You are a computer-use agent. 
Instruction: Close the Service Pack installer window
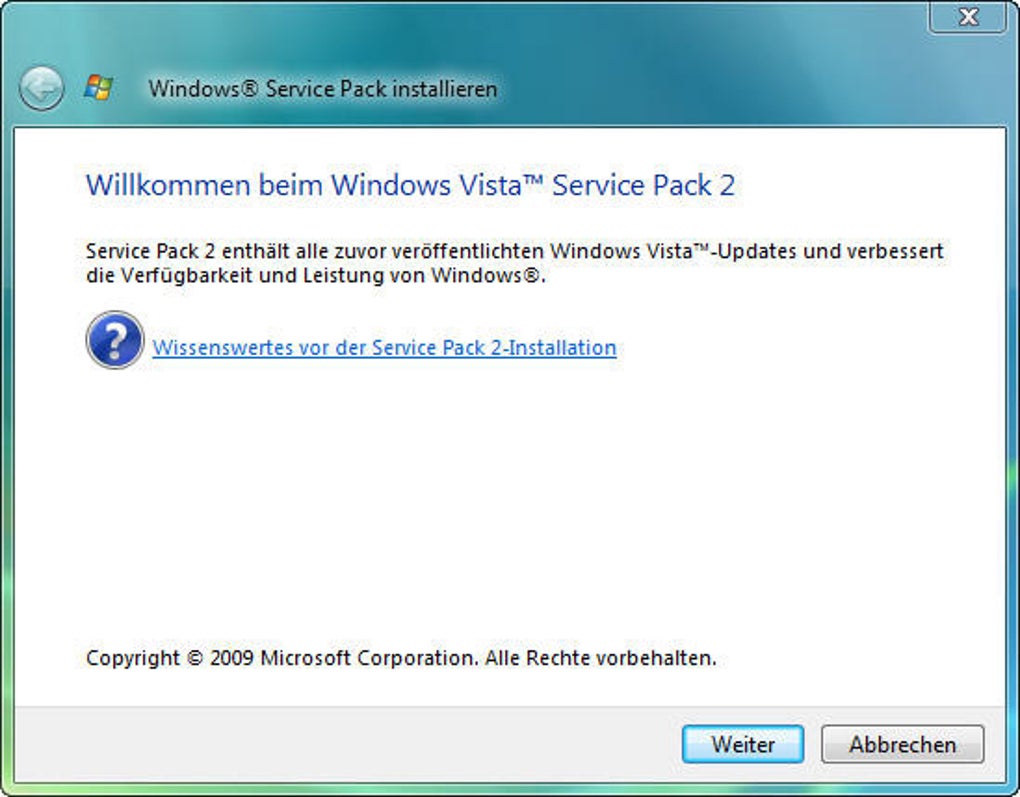point(967,16)
